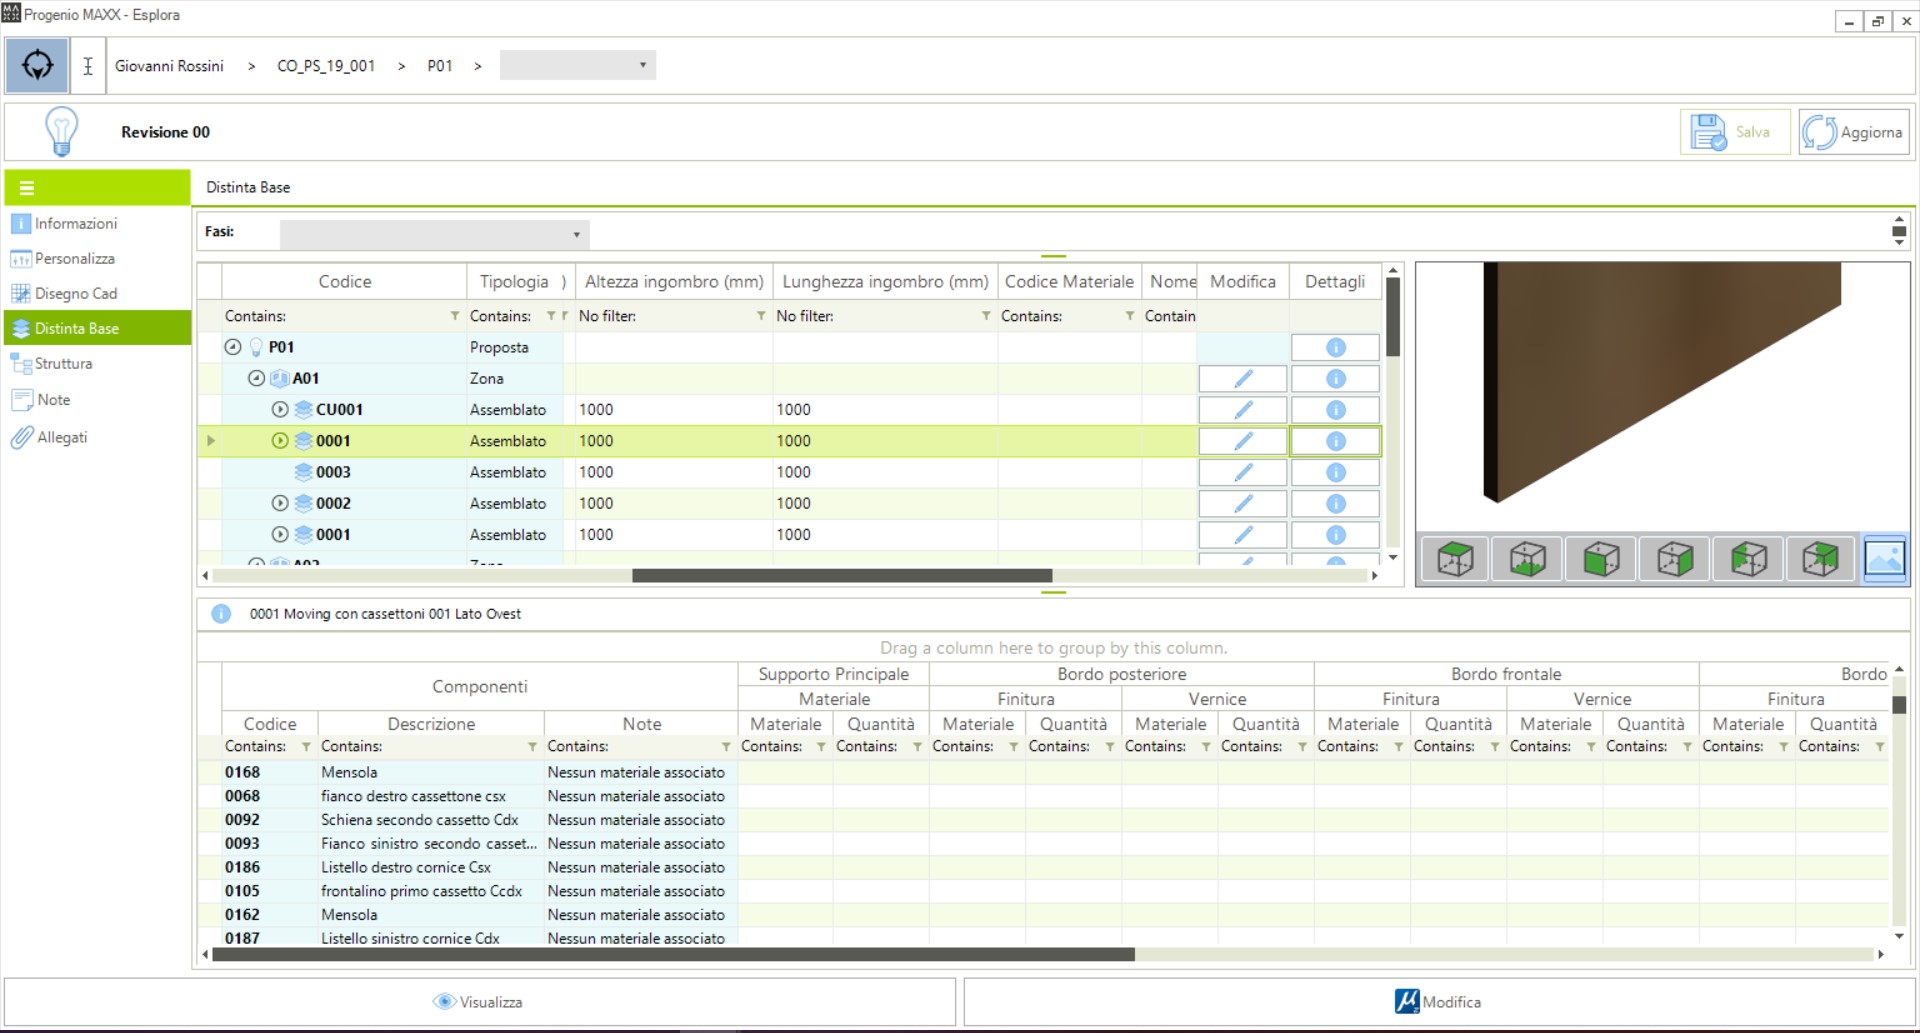This screenshot has height=1033, width=1920.
Task: Open details info for row 0002
Action: click(x=1335, y=503)
